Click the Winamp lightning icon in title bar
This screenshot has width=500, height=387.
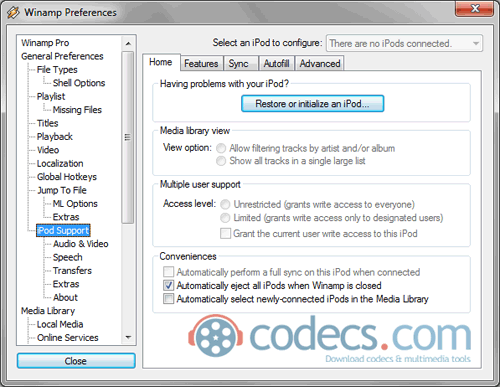13,13
